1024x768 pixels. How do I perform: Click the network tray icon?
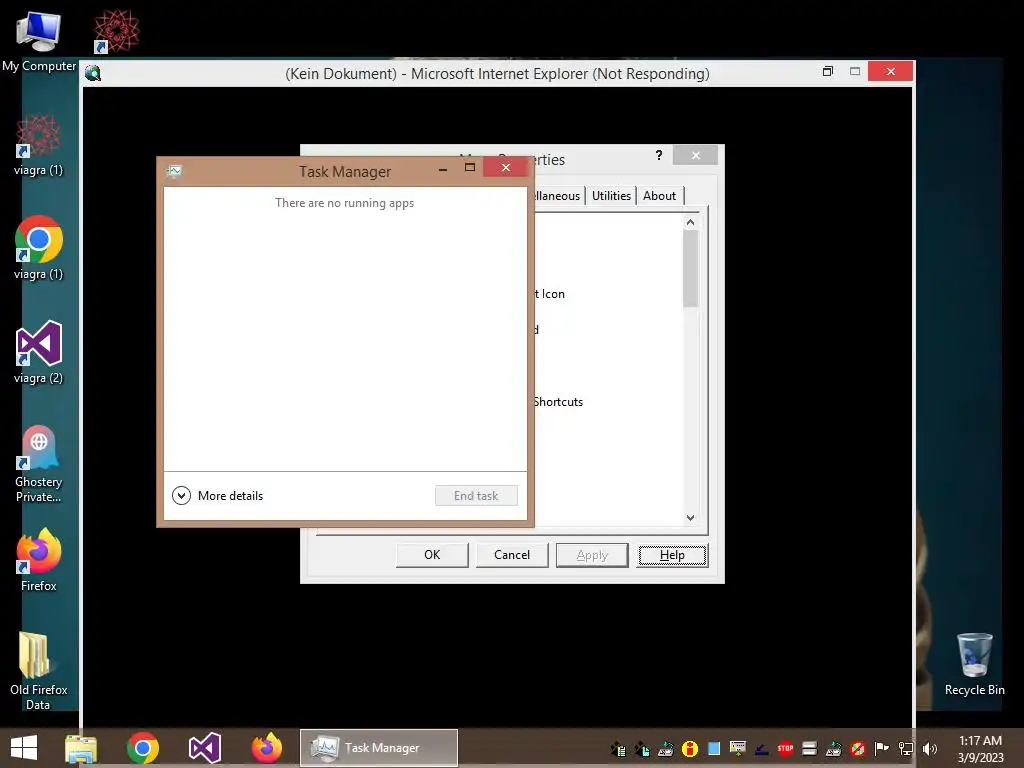906,748
